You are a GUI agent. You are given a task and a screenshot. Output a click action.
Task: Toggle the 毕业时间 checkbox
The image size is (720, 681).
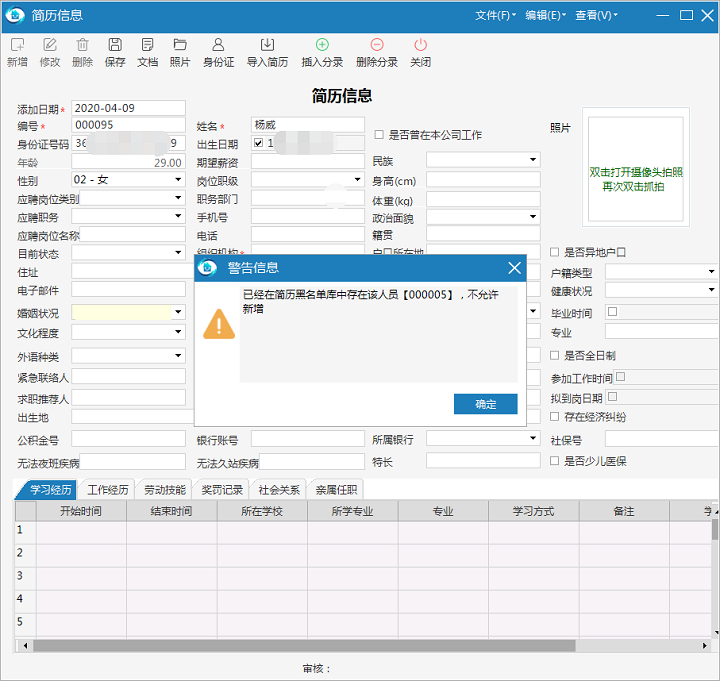pos(612,312)
